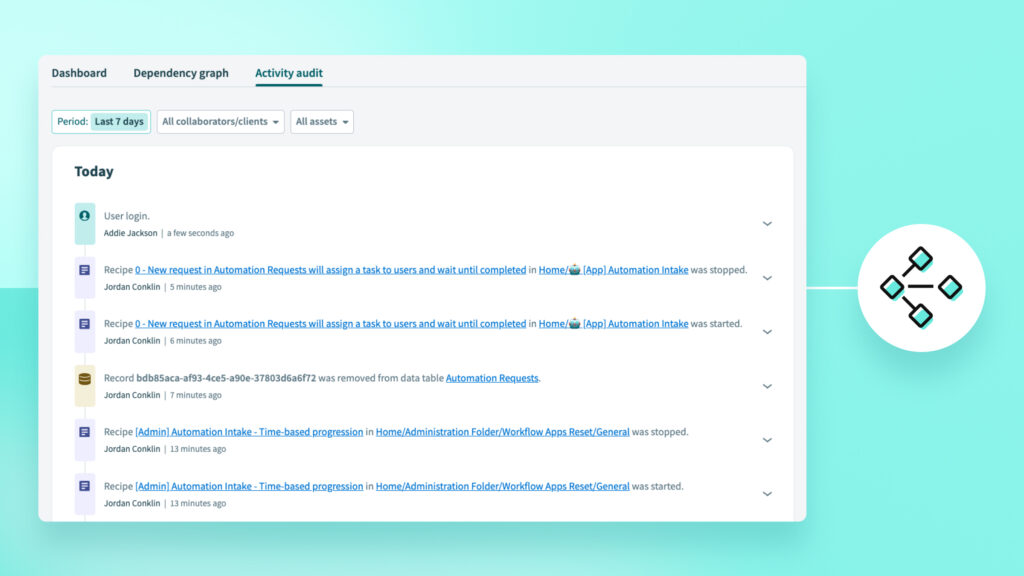Open Time-based progression link in stopped entry
Screen dimensions: 1024x576
coord(249,432)
